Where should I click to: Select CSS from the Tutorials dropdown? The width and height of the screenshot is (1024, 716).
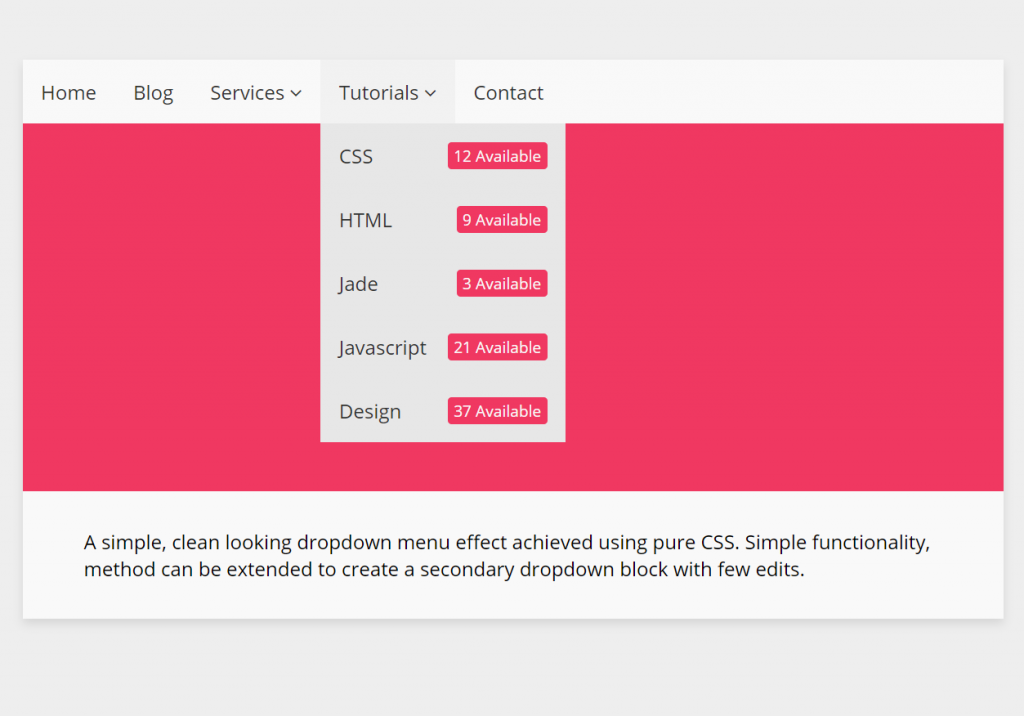click(x=356, y=156)
